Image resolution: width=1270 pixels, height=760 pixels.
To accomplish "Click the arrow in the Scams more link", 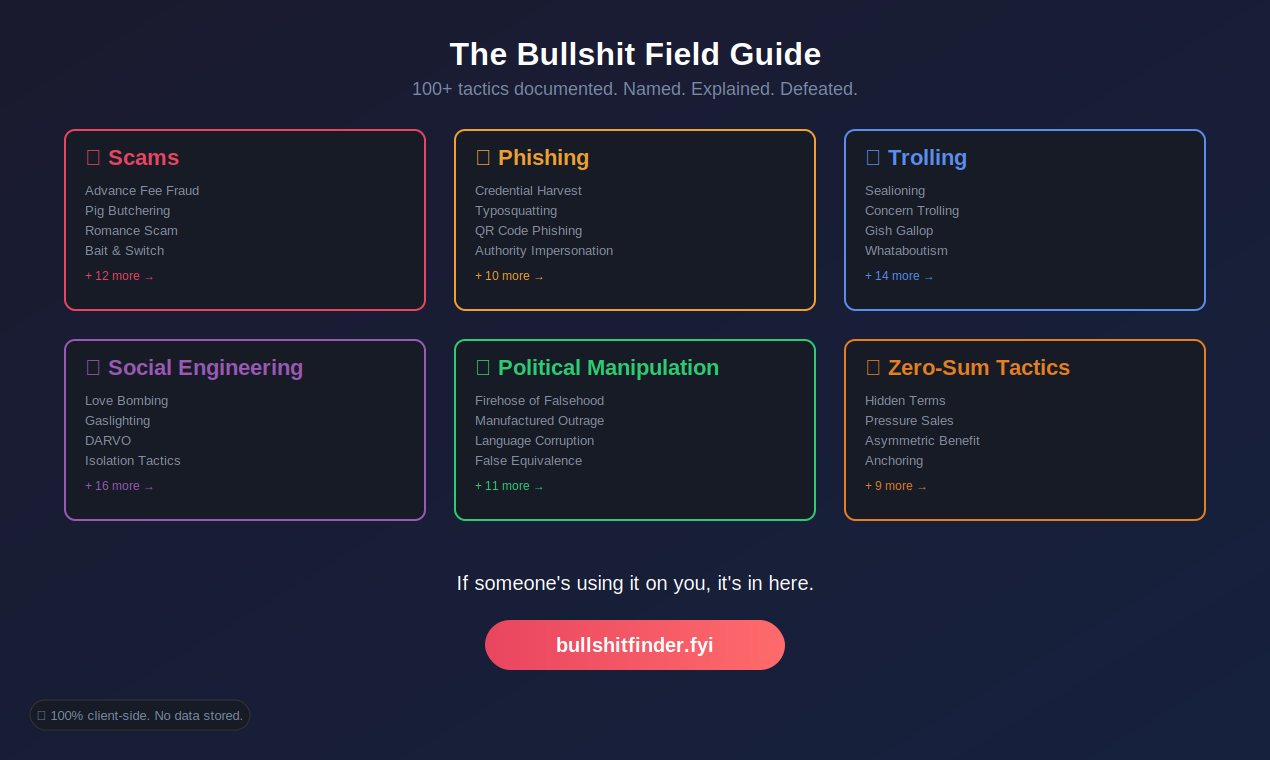I will coord(148,275).
